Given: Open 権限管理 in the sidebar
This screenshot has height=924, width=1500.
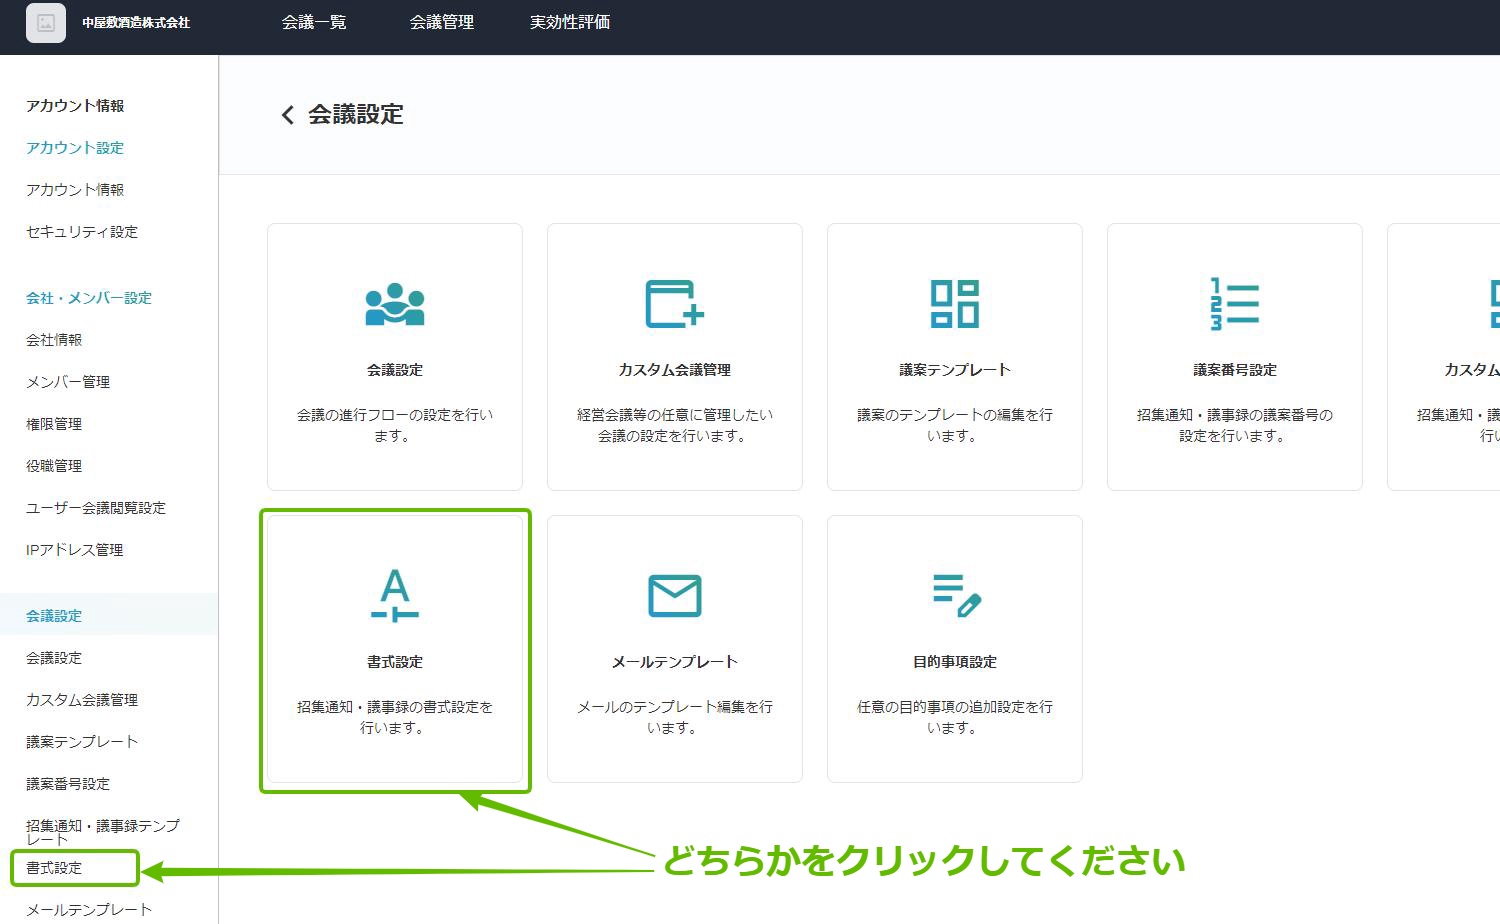Looking at the screenshot, I should 54,424.
